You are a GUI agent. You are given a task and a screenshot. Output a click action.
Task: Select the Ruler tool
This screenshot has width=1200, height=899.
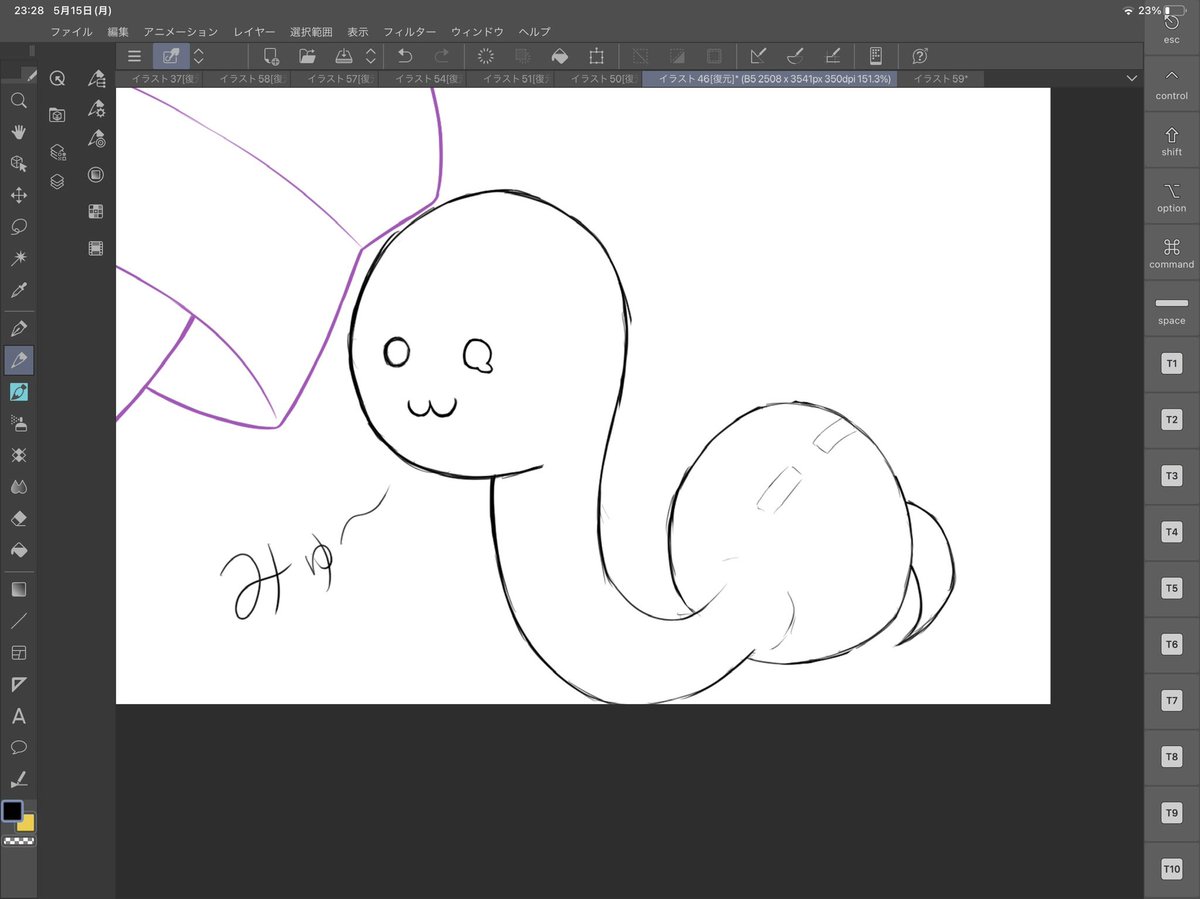(18, 685)
